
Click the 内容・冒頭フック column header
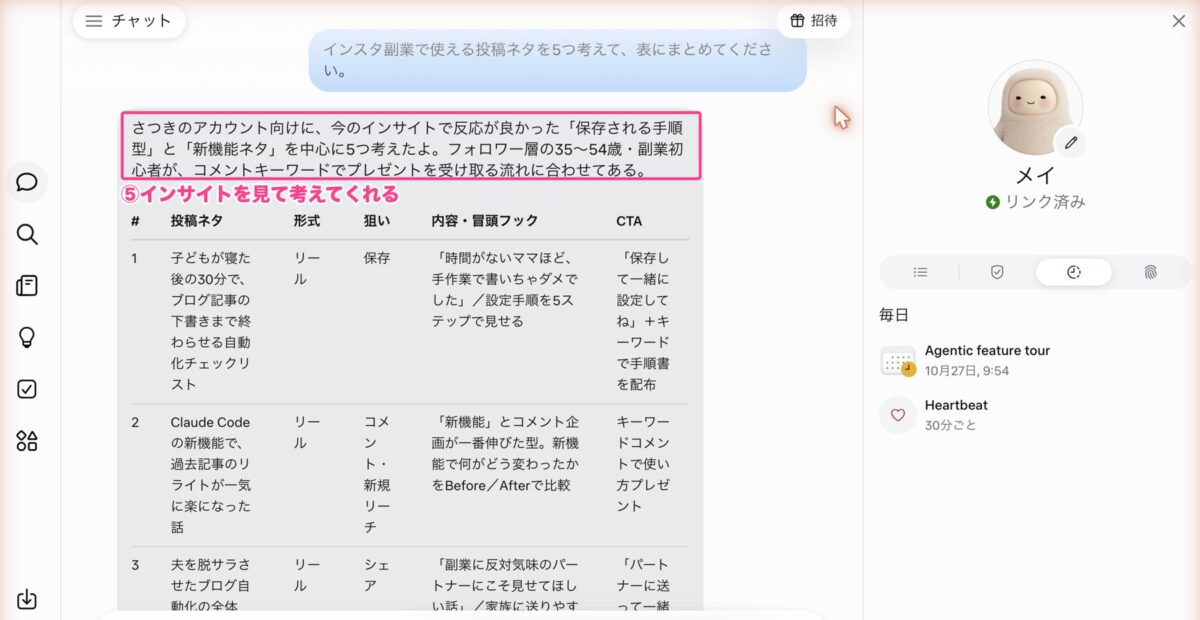coord(485,221)
